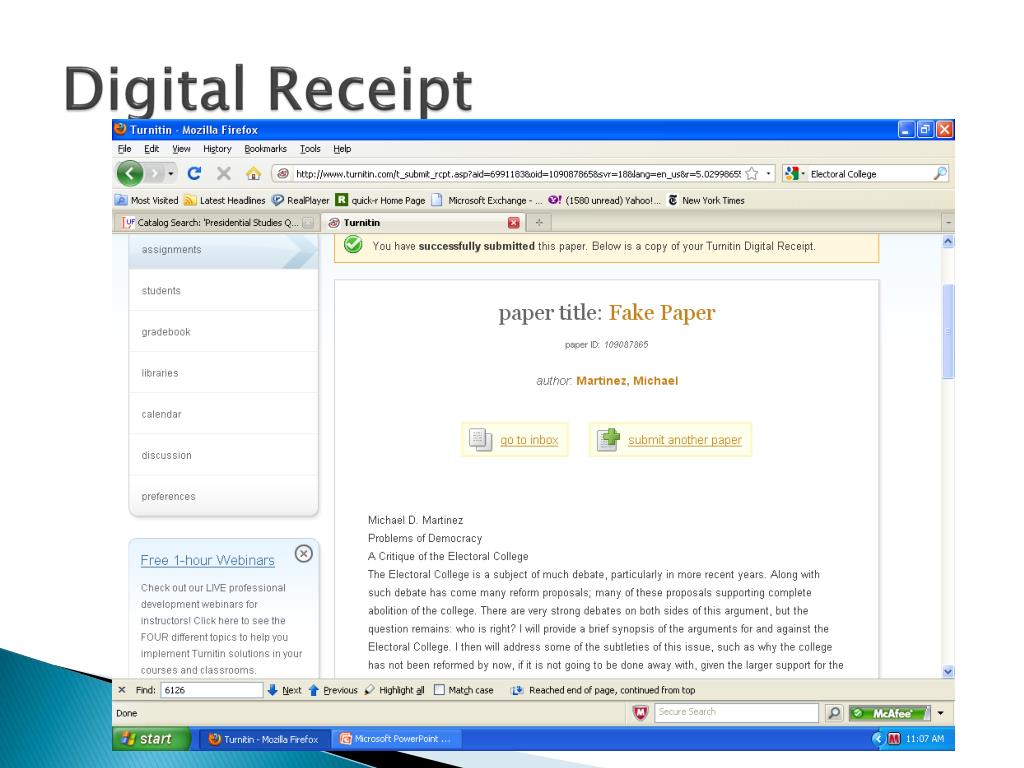Click the Secure Search magnifier button
The width and height of the screenshot is (1024, 768).
pos(834,712)
